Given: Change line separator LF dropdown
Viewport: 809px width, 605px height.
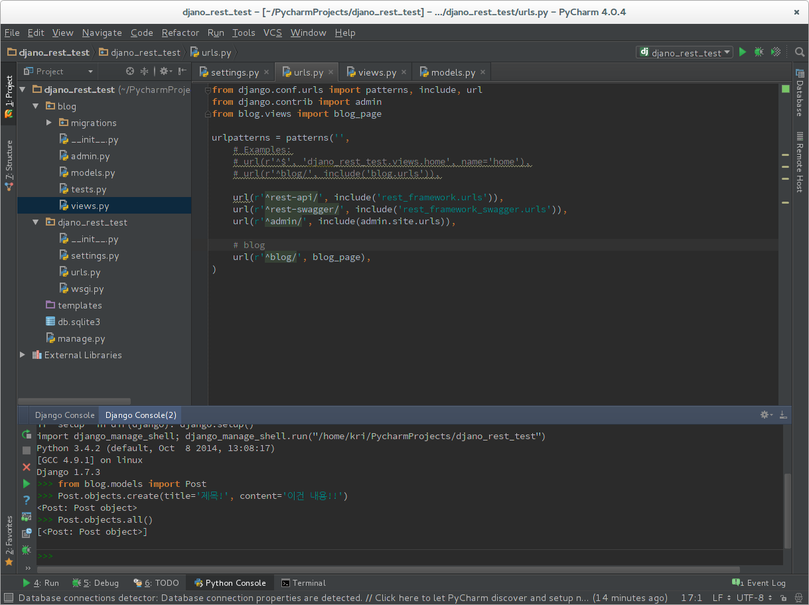Looking at the screenshot, I should (x=721, y=598).
